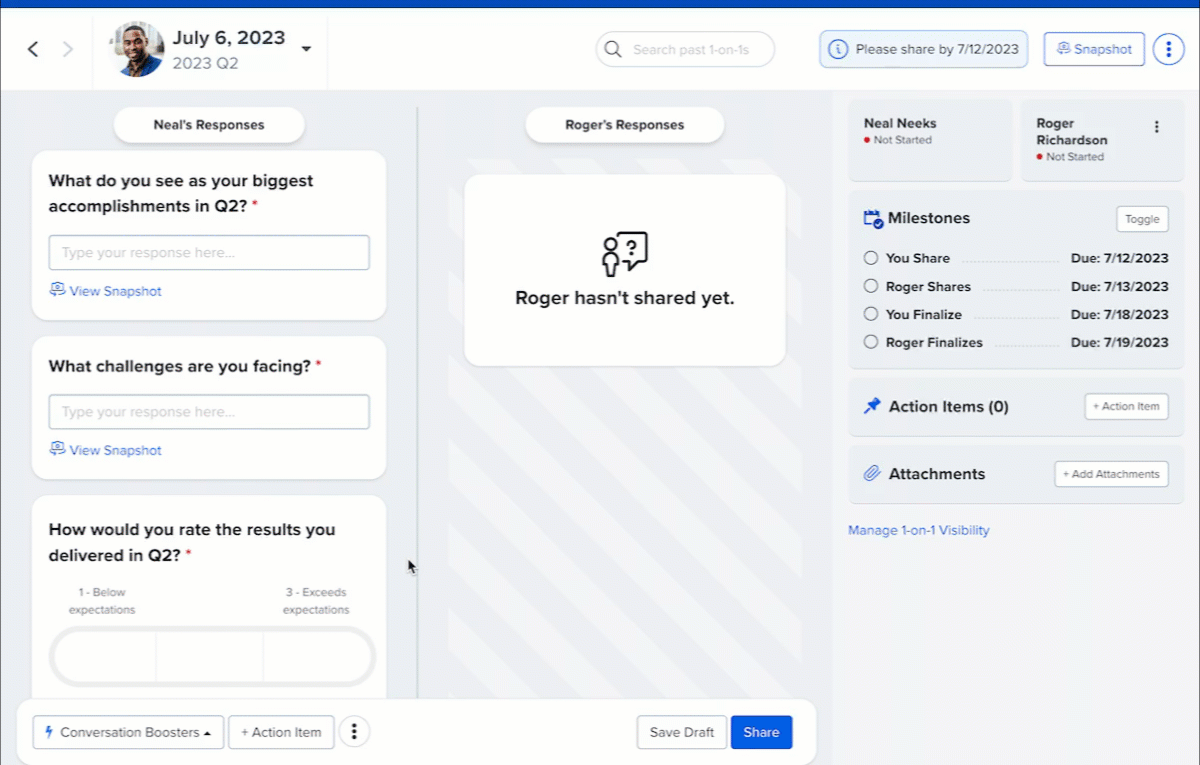The width and height of the screenshot is (1200, 765).
Task: Click the blue Share button
Action: [x=761, y=732]
